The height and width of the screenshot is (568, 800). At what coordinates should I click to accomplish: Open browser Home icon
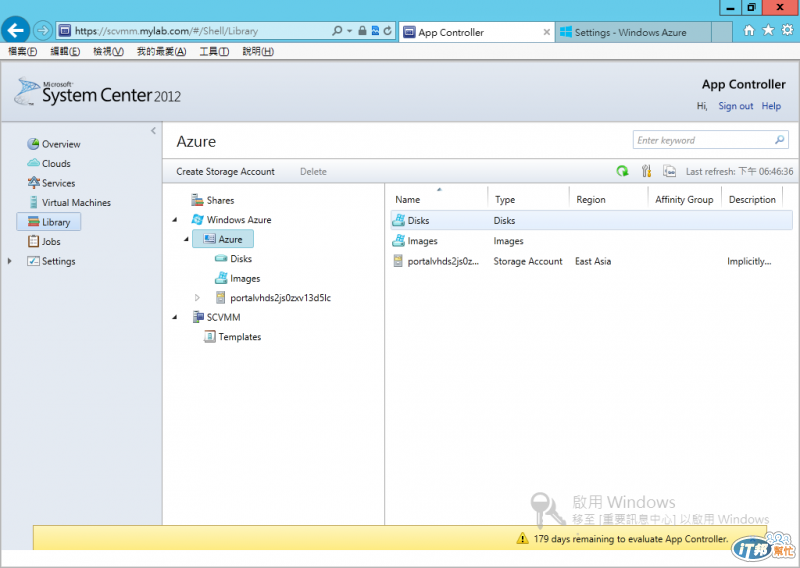(749, 31)
